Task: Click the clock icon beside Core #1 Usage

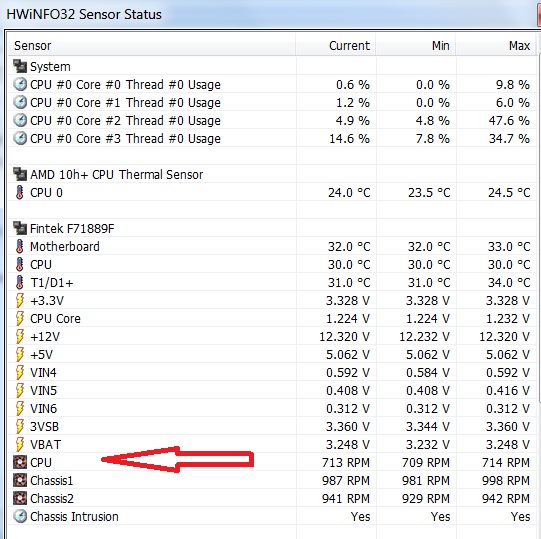Action: [20, 102]
